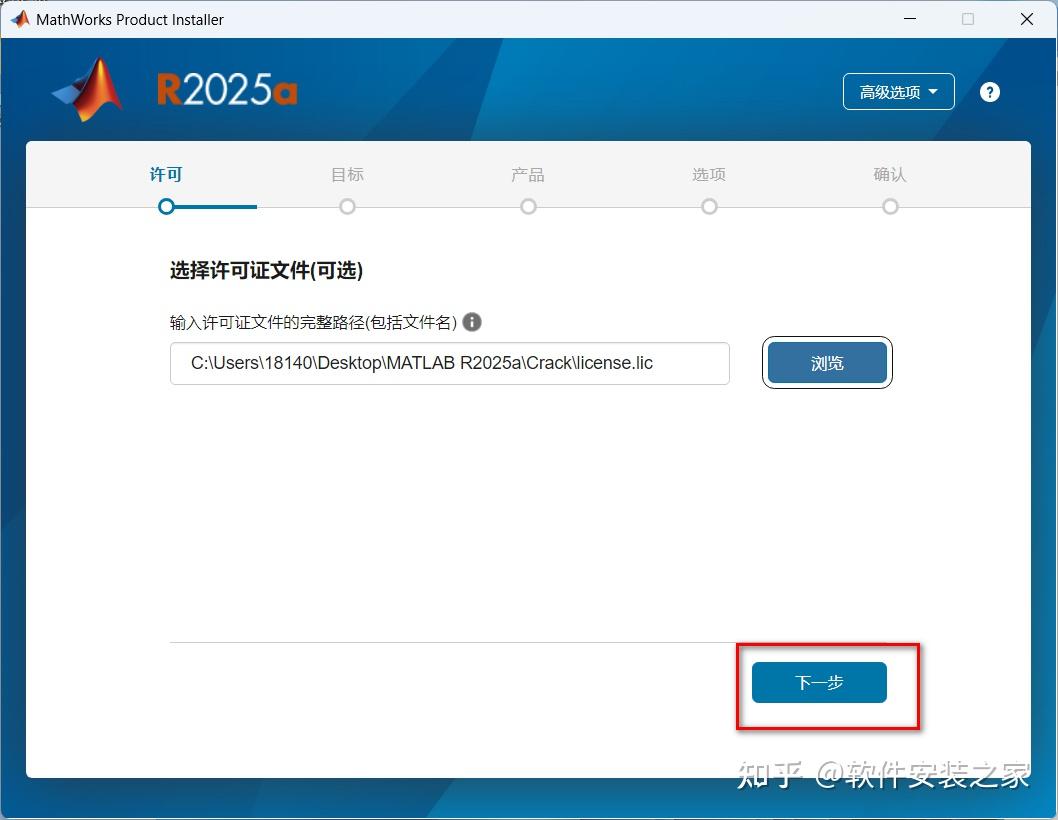Select the license file path input field
1058x820 pixels.
450,363
